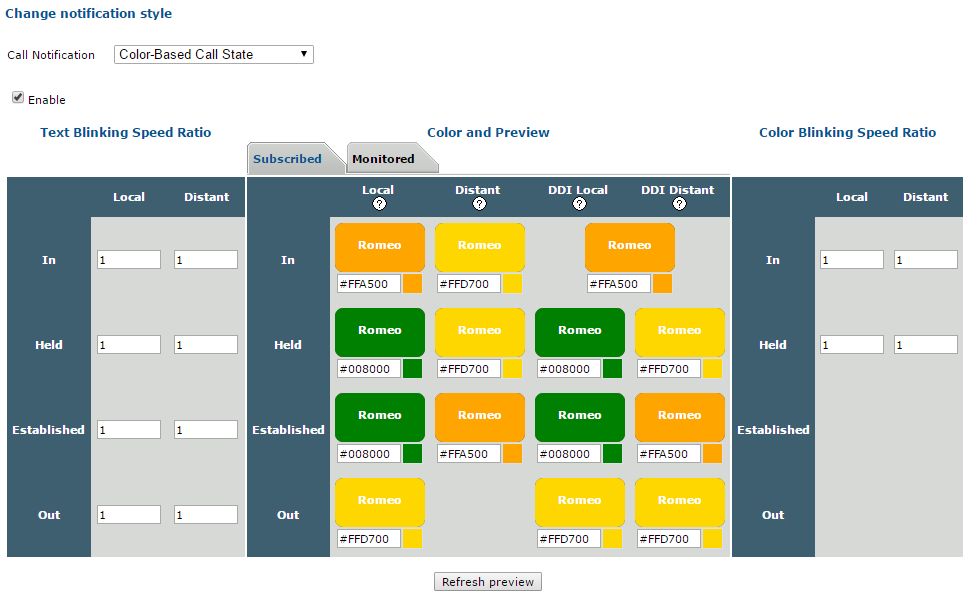Click the Held Local color hex field
The image size is (963, 593).
pyautogui.click(x=368, y=369)
